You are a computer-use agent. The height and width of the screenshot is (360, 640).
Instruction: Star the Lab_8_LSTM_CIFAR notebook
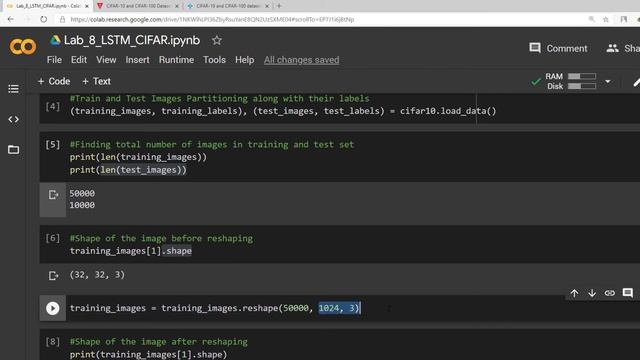tap(217, 40)
